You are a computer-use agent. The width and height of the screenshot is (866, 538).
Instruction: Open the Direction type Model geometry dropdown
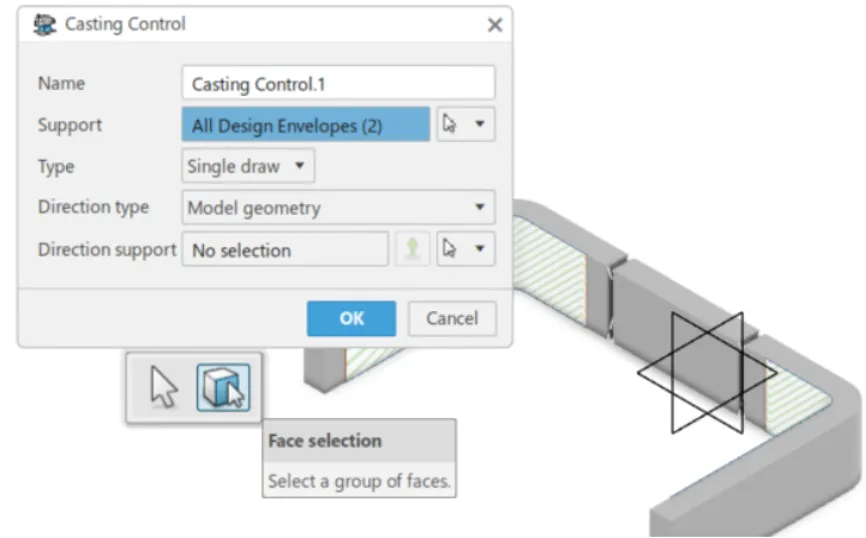[x=338, y=208]
